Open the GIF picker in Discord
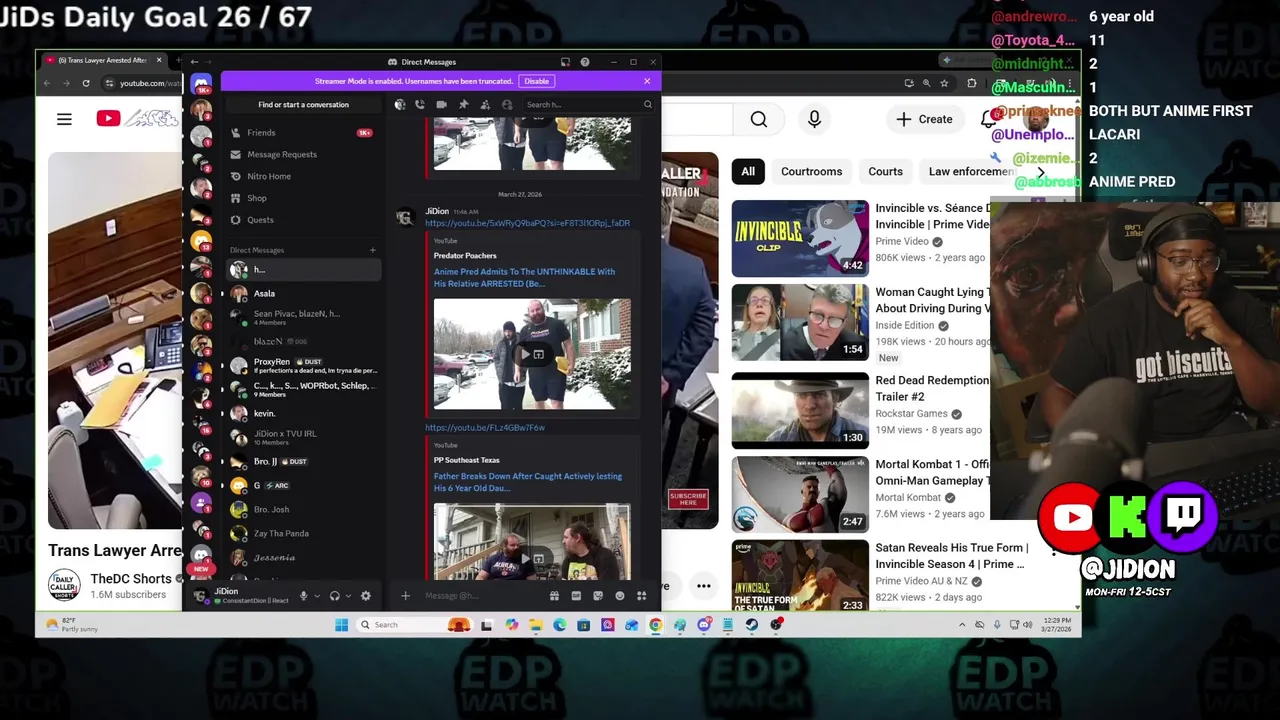 coord(576,596)
